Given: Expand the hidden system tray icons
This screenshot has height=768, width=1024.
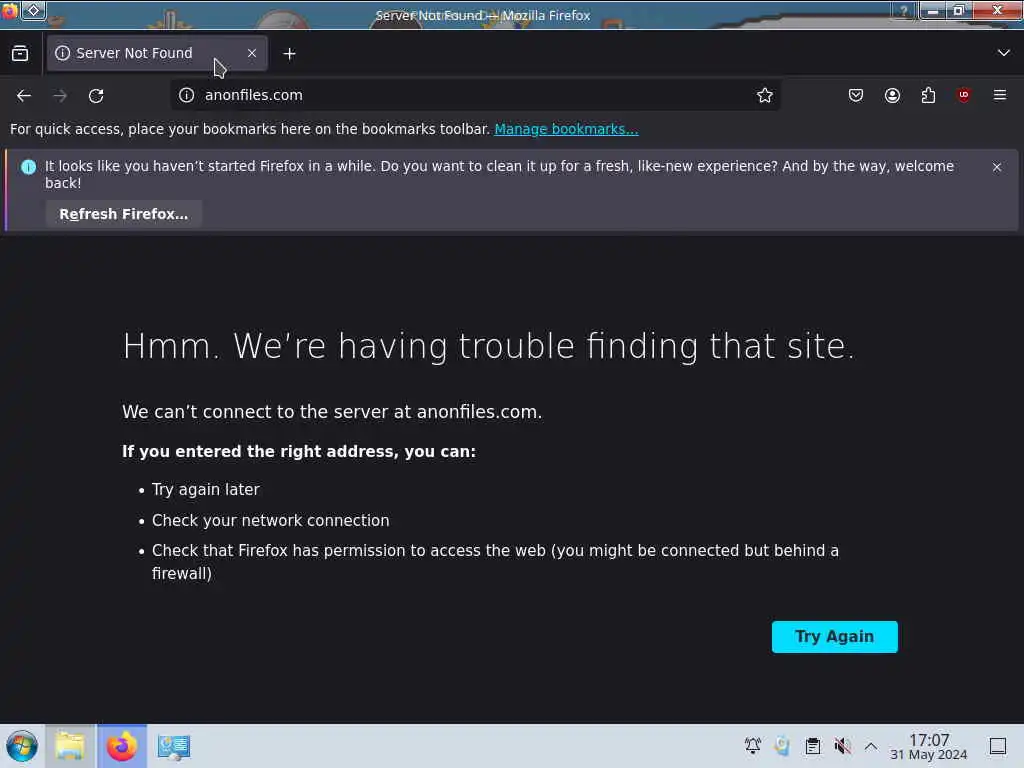Looking at the screenshot, I should coord(871,746).
